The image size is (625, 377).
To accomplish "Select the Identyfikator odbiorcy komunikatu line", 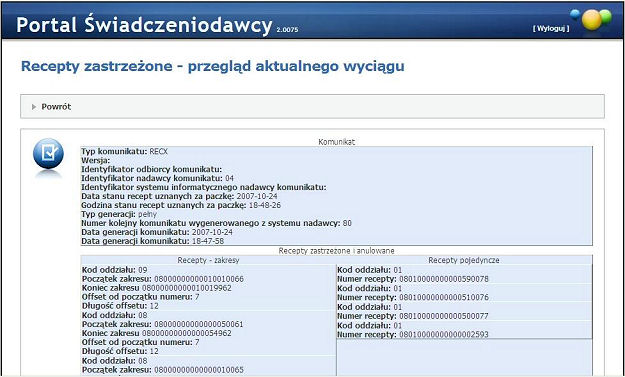I will click(151, 169).
